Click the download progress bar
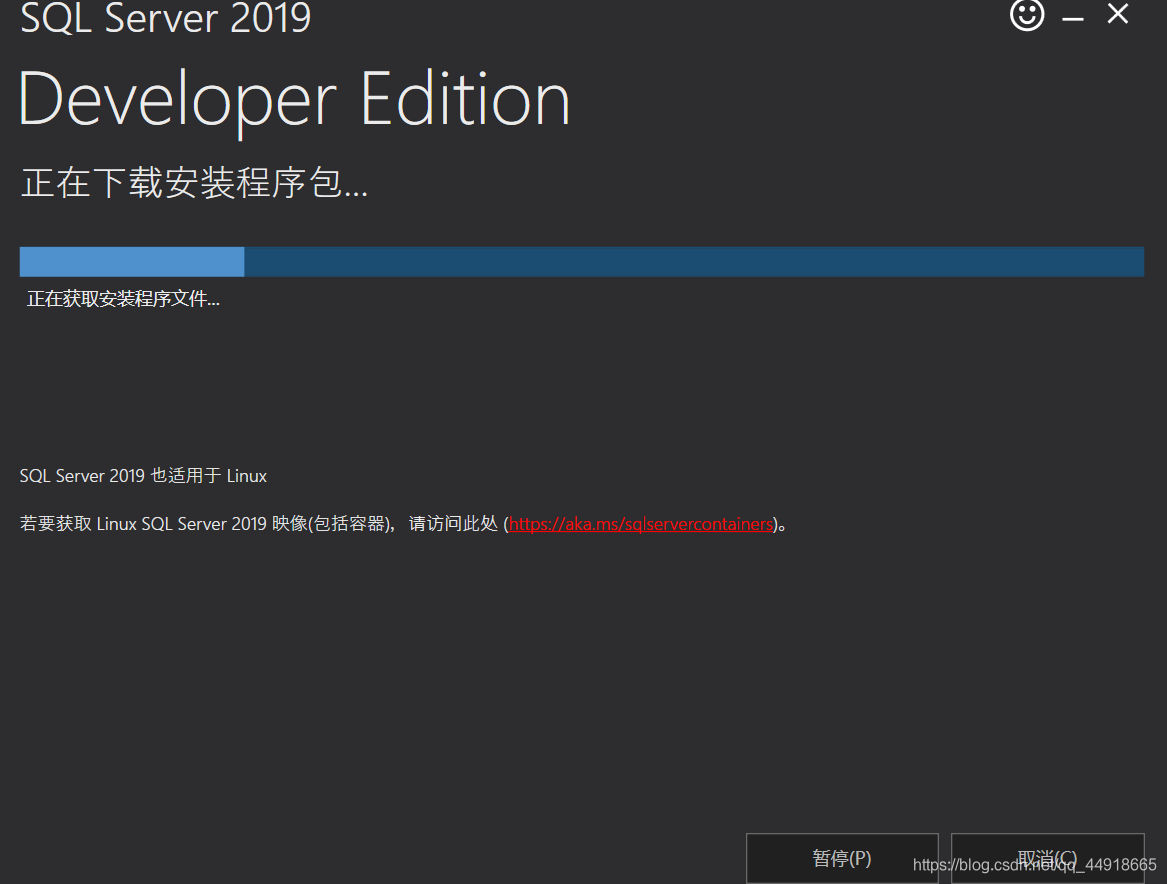 (581, 262)
